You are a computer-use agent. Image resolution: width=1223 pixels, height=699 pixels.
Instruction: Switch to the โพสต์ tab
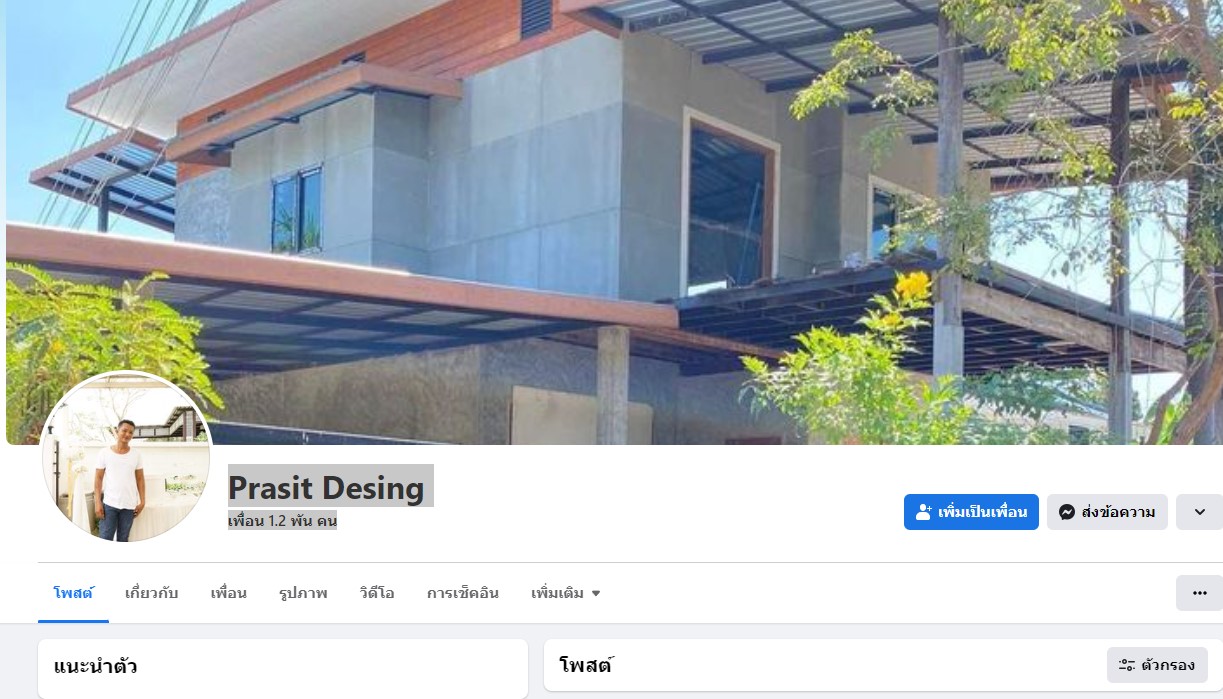73,593
